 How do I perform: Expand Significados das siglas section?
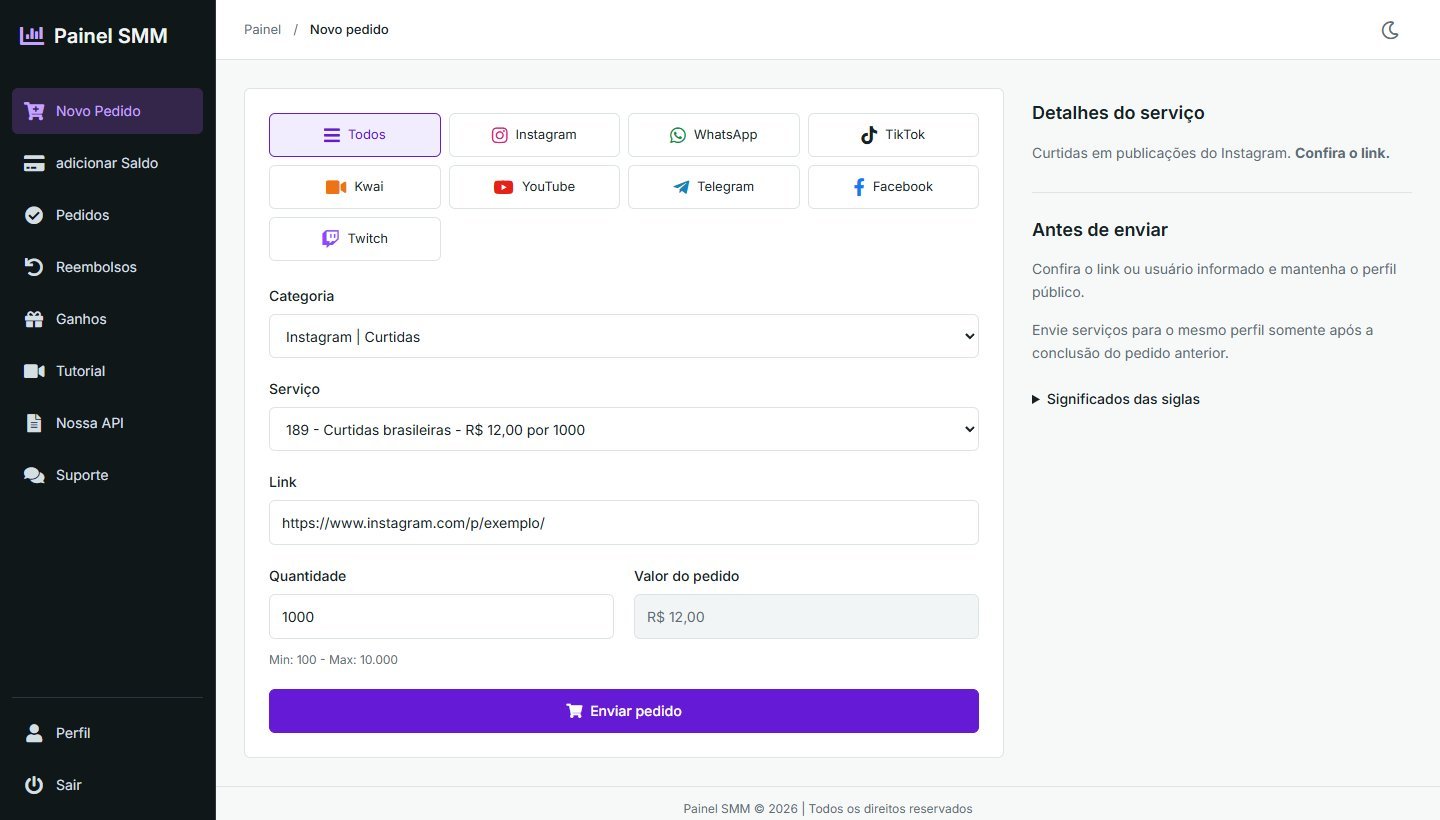1116,399
